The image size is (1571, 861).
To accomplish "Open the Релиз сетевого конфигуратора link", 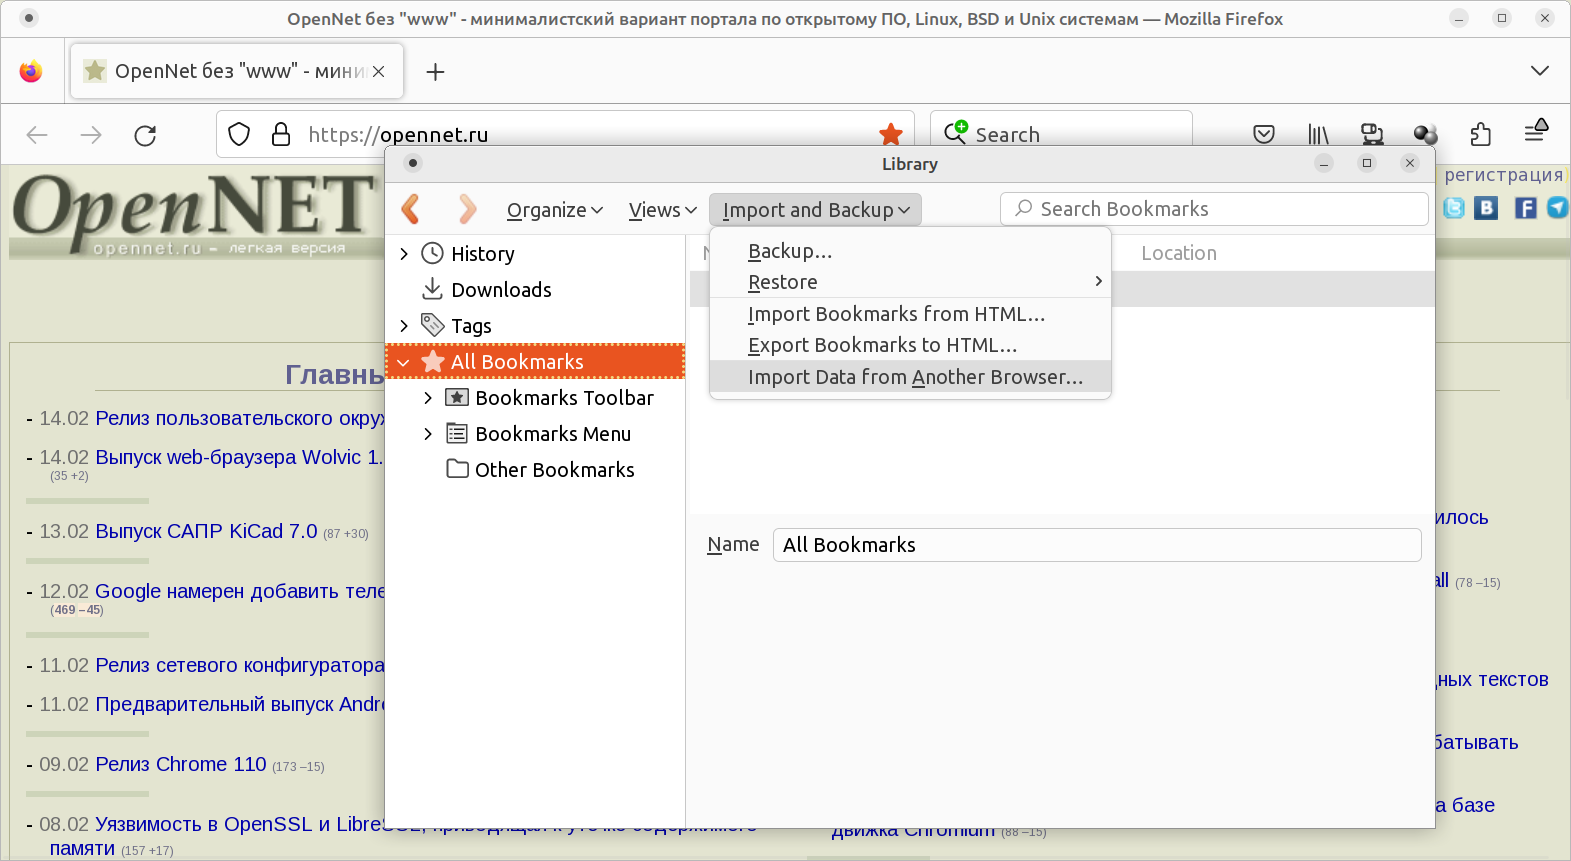I will pyautogui.click(x=240, y=665).
